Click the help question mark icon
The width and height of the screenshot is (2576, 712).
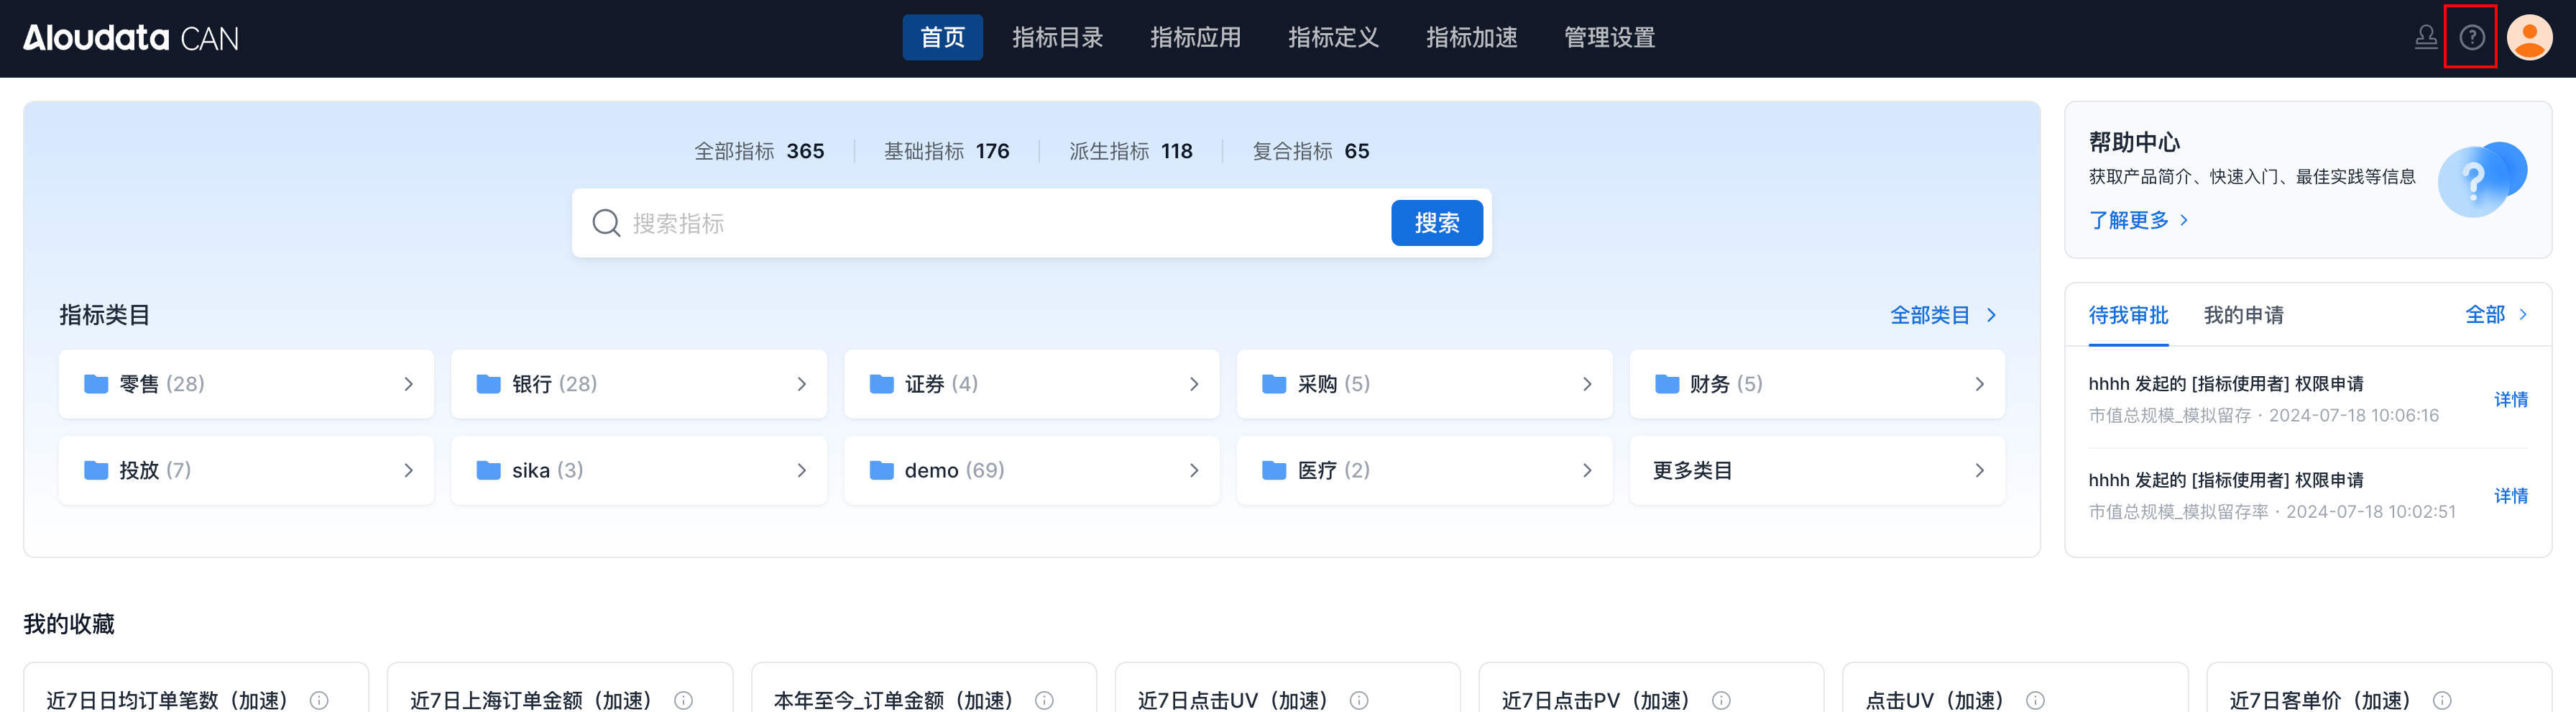2471,38
